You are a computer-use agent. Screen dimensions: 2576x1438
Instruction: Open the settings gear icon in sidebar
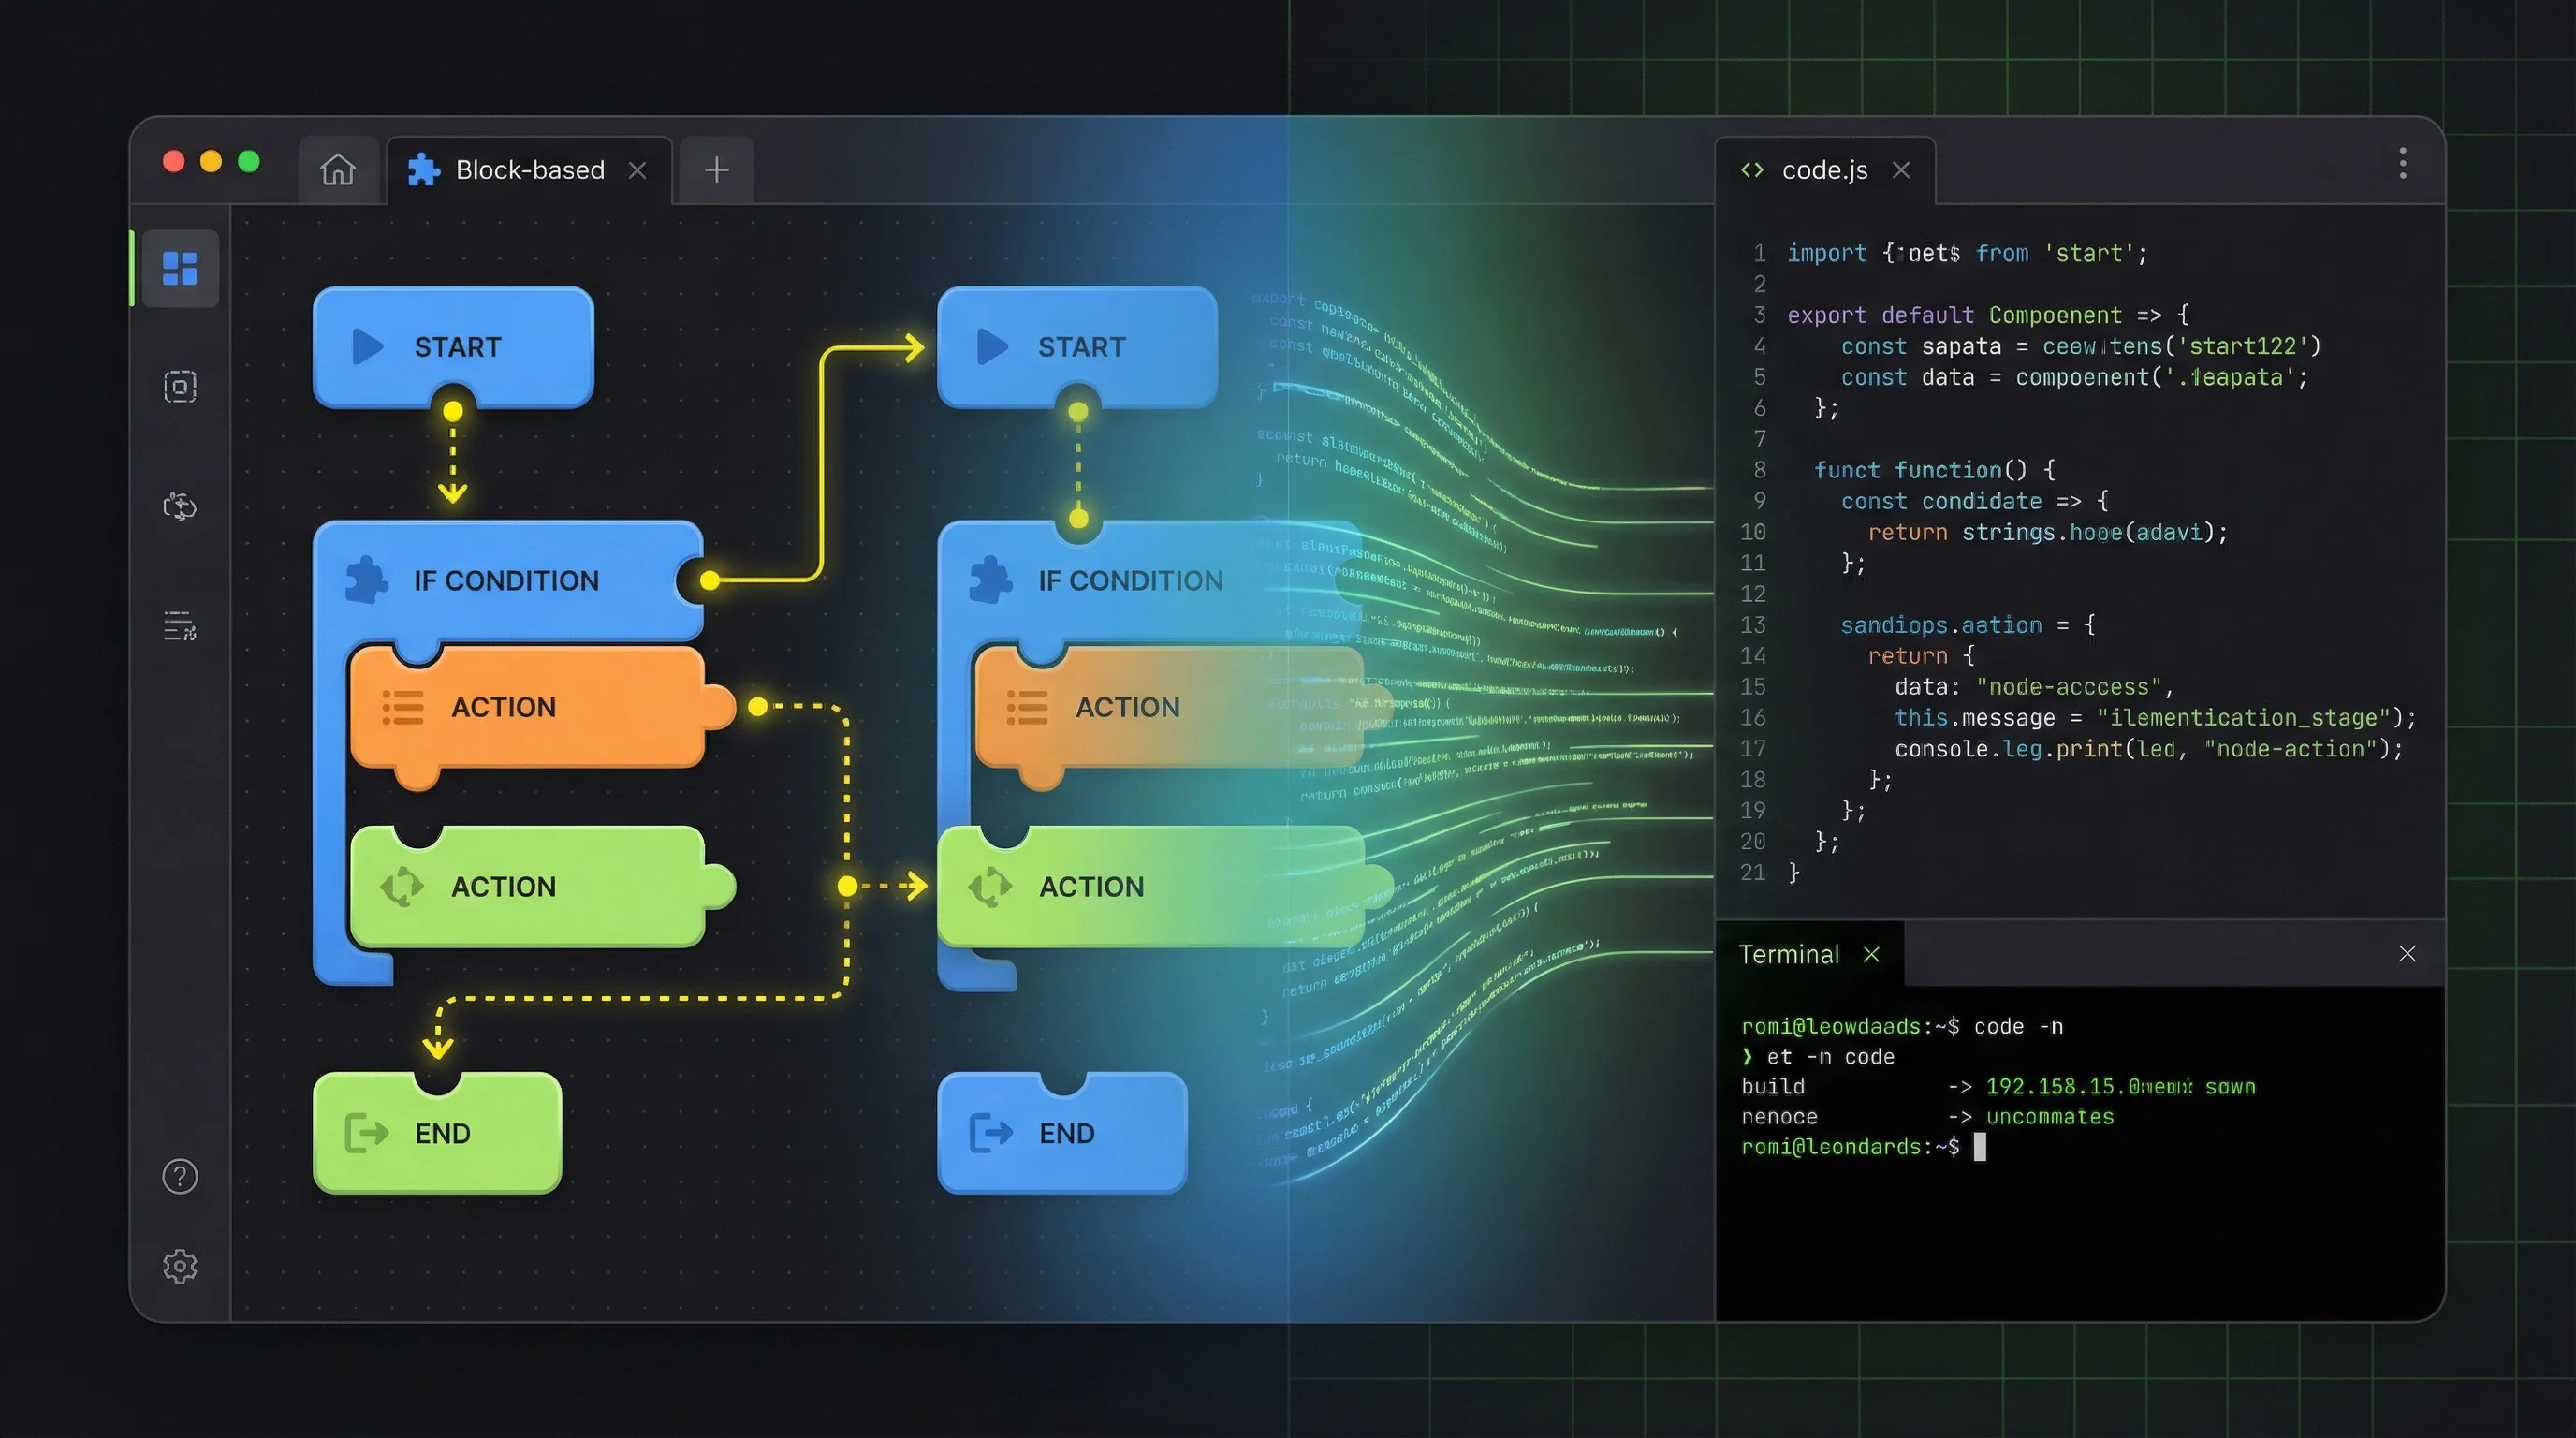coord(180,1266)
